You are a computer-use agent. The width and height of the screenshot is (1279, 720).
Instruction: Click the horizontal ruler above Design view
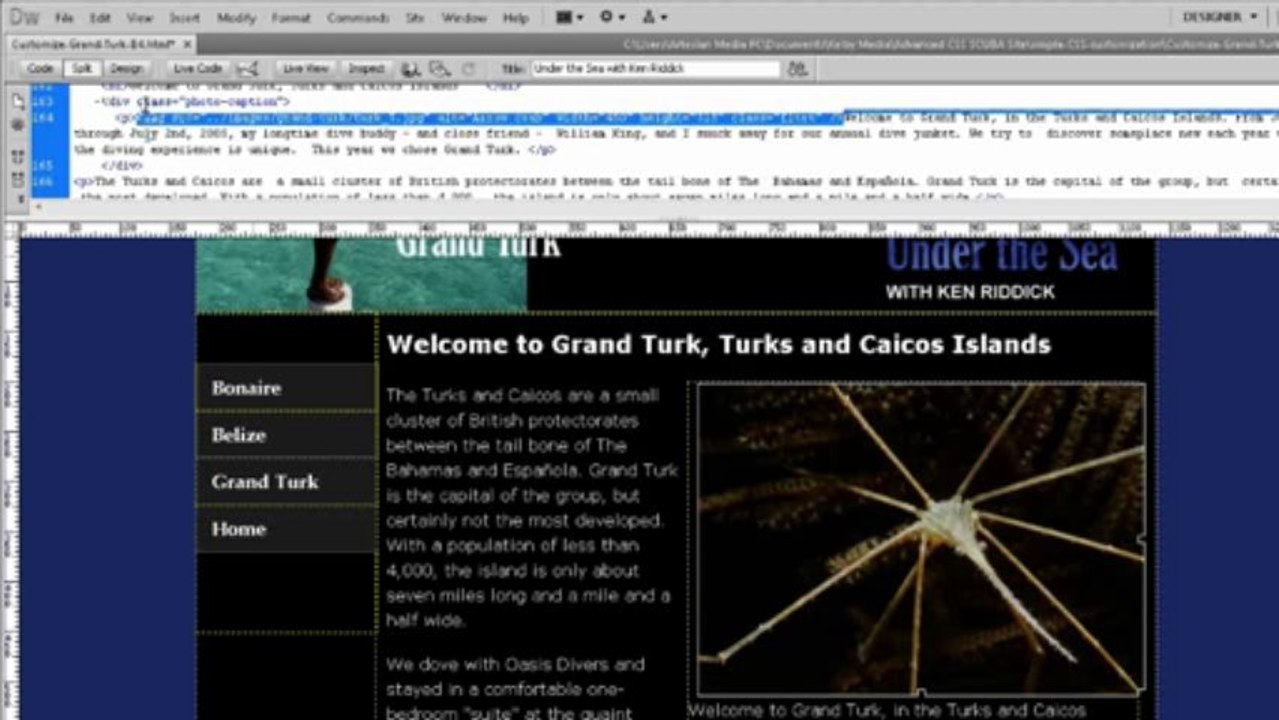(648, 229)
